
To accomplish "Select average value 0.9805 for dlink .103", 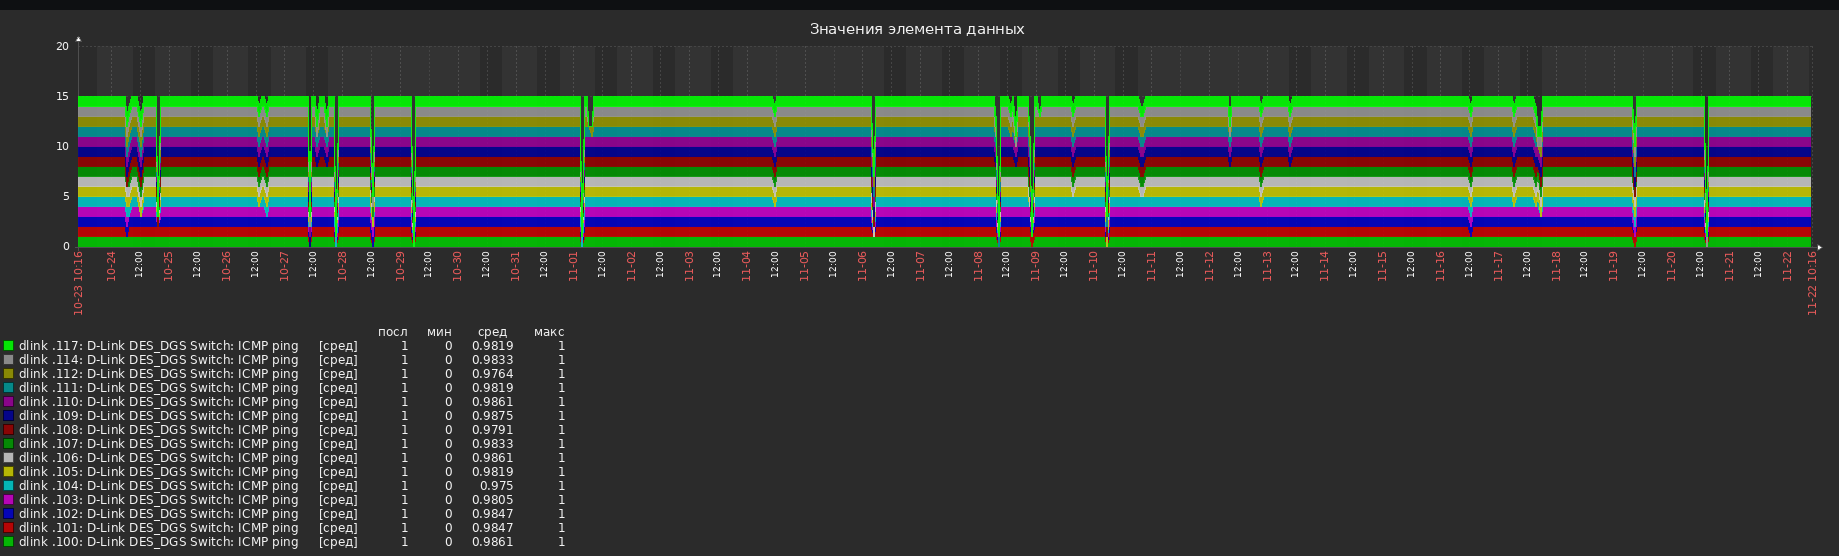I will [492, 500].
